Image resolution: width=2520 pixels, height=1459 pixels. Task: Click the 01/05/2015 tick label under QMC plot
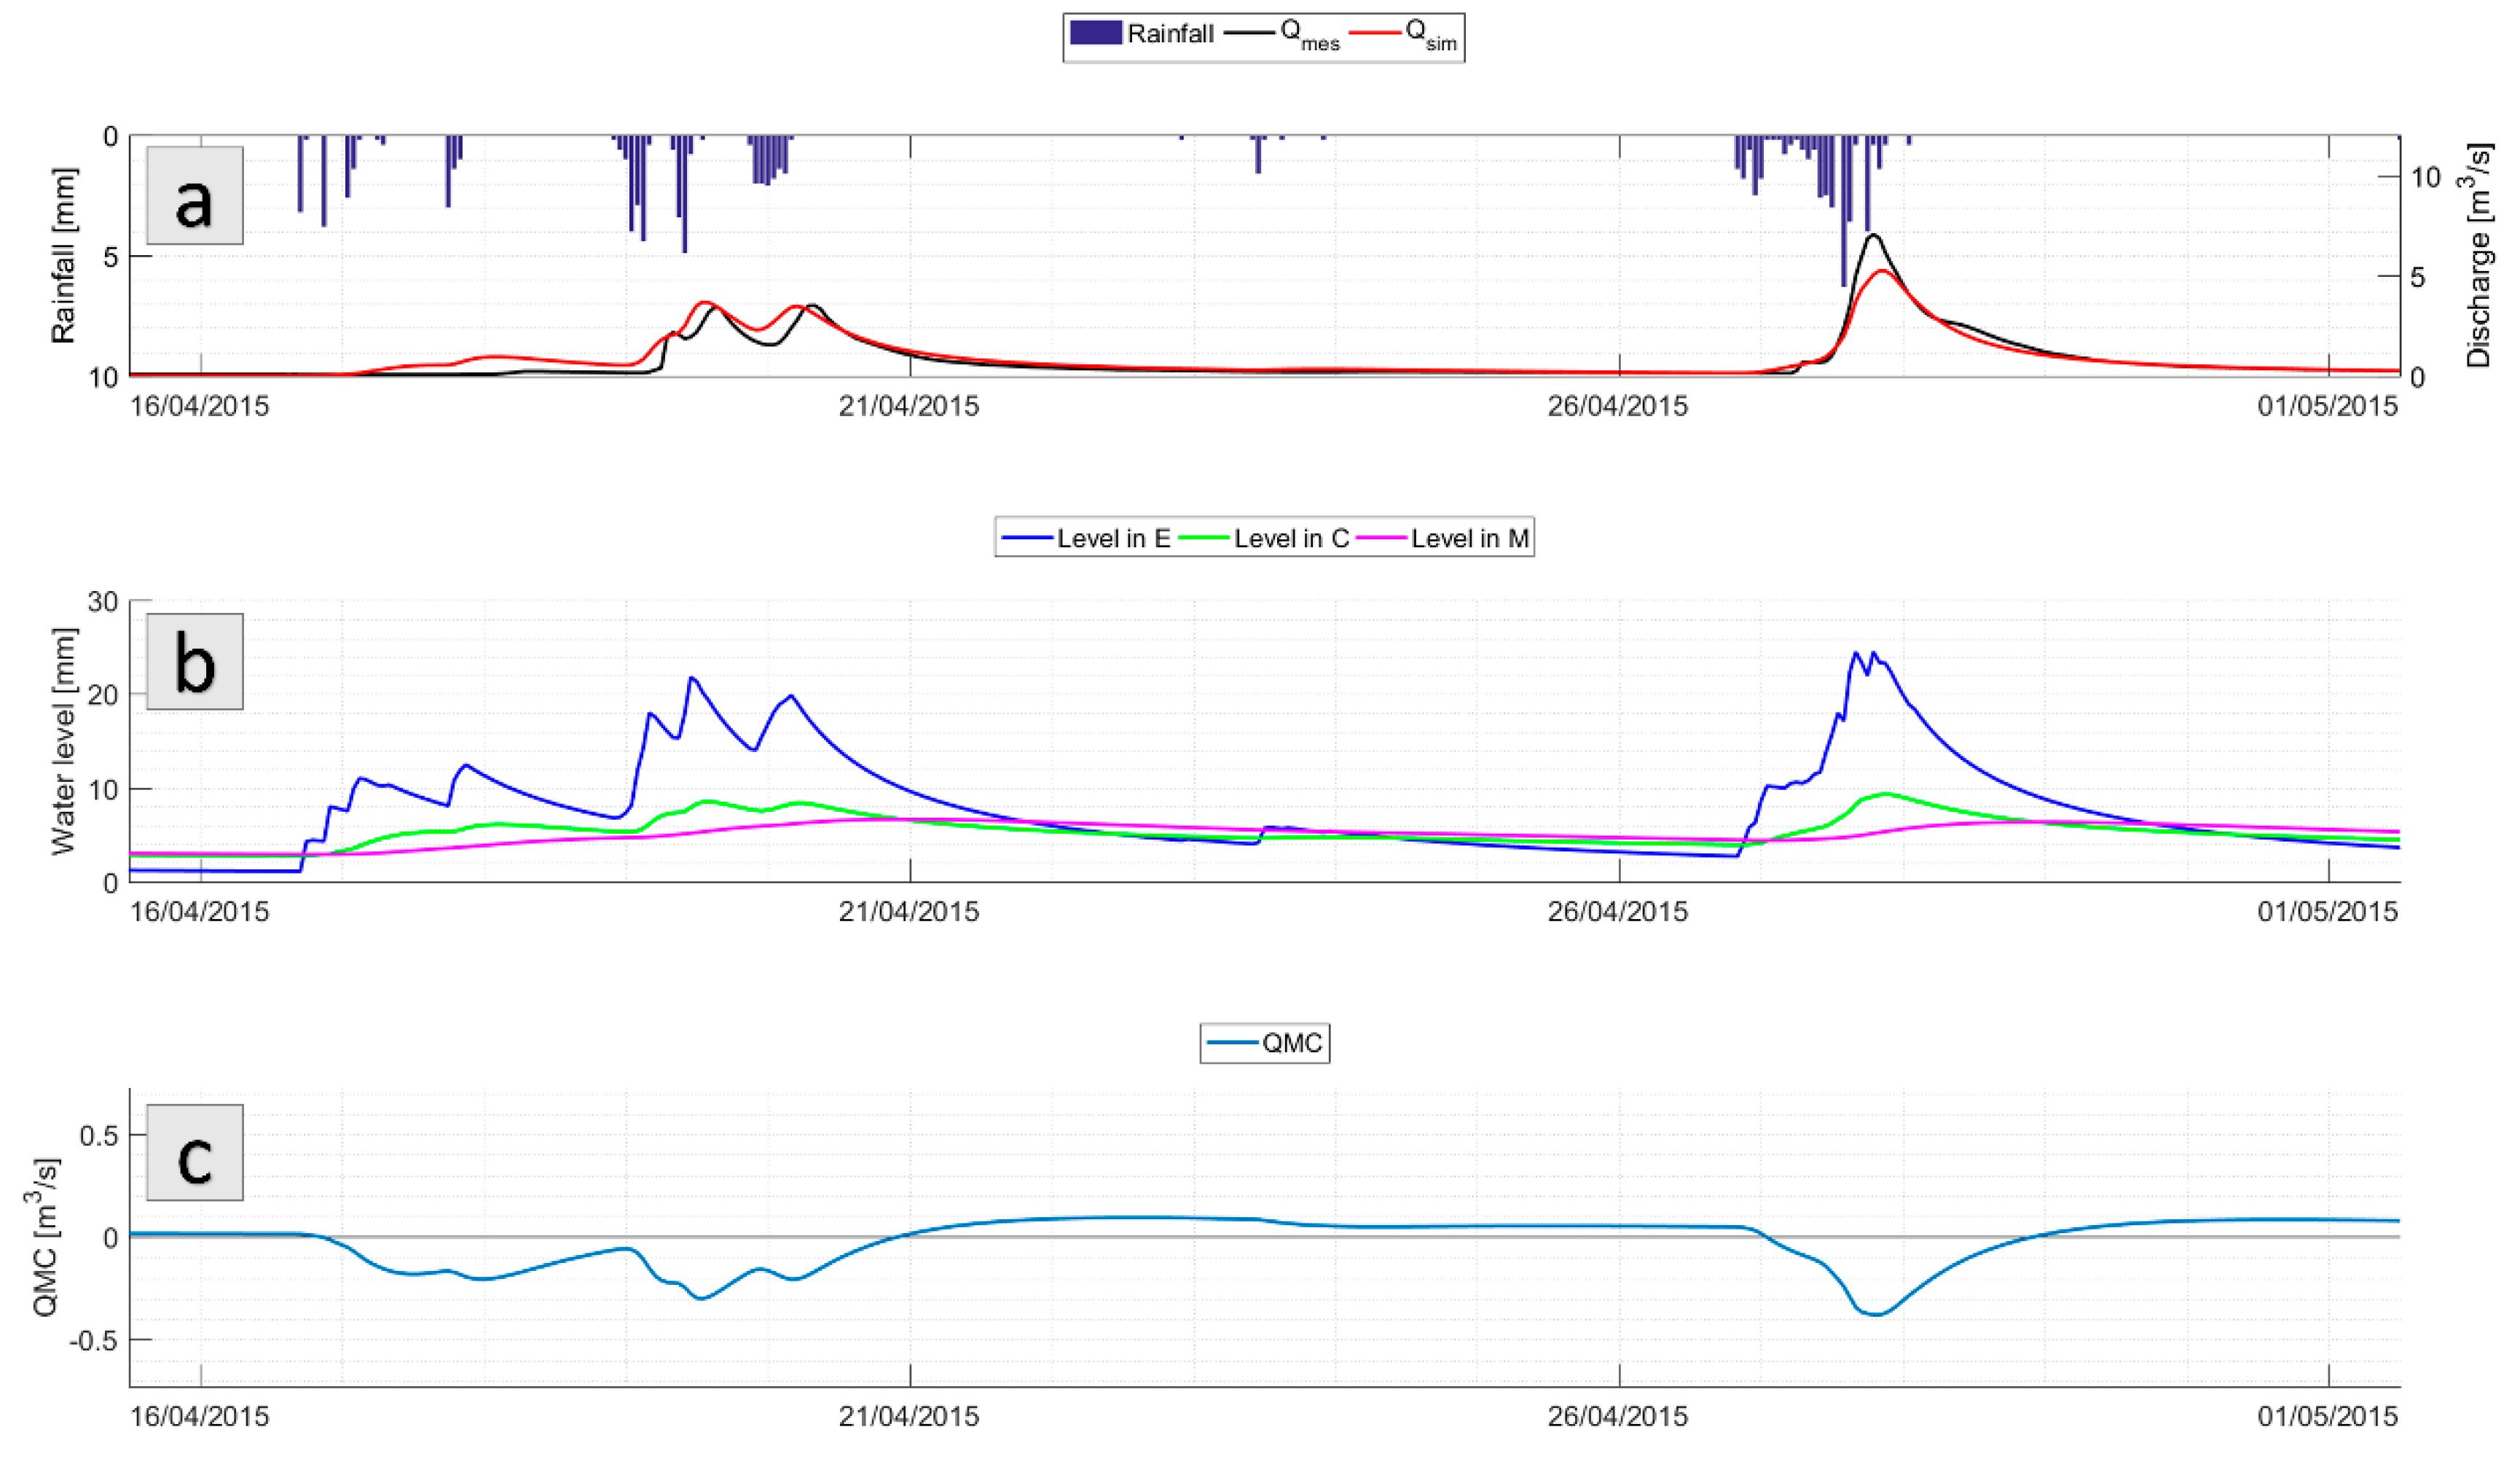coord(2327,1416)
